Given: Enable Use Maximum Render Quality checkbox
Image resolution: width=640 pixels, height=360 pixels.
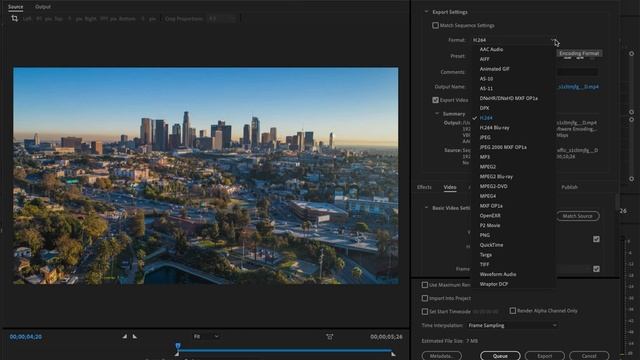Looking at the screenshot, I should [x=425, y=284].
